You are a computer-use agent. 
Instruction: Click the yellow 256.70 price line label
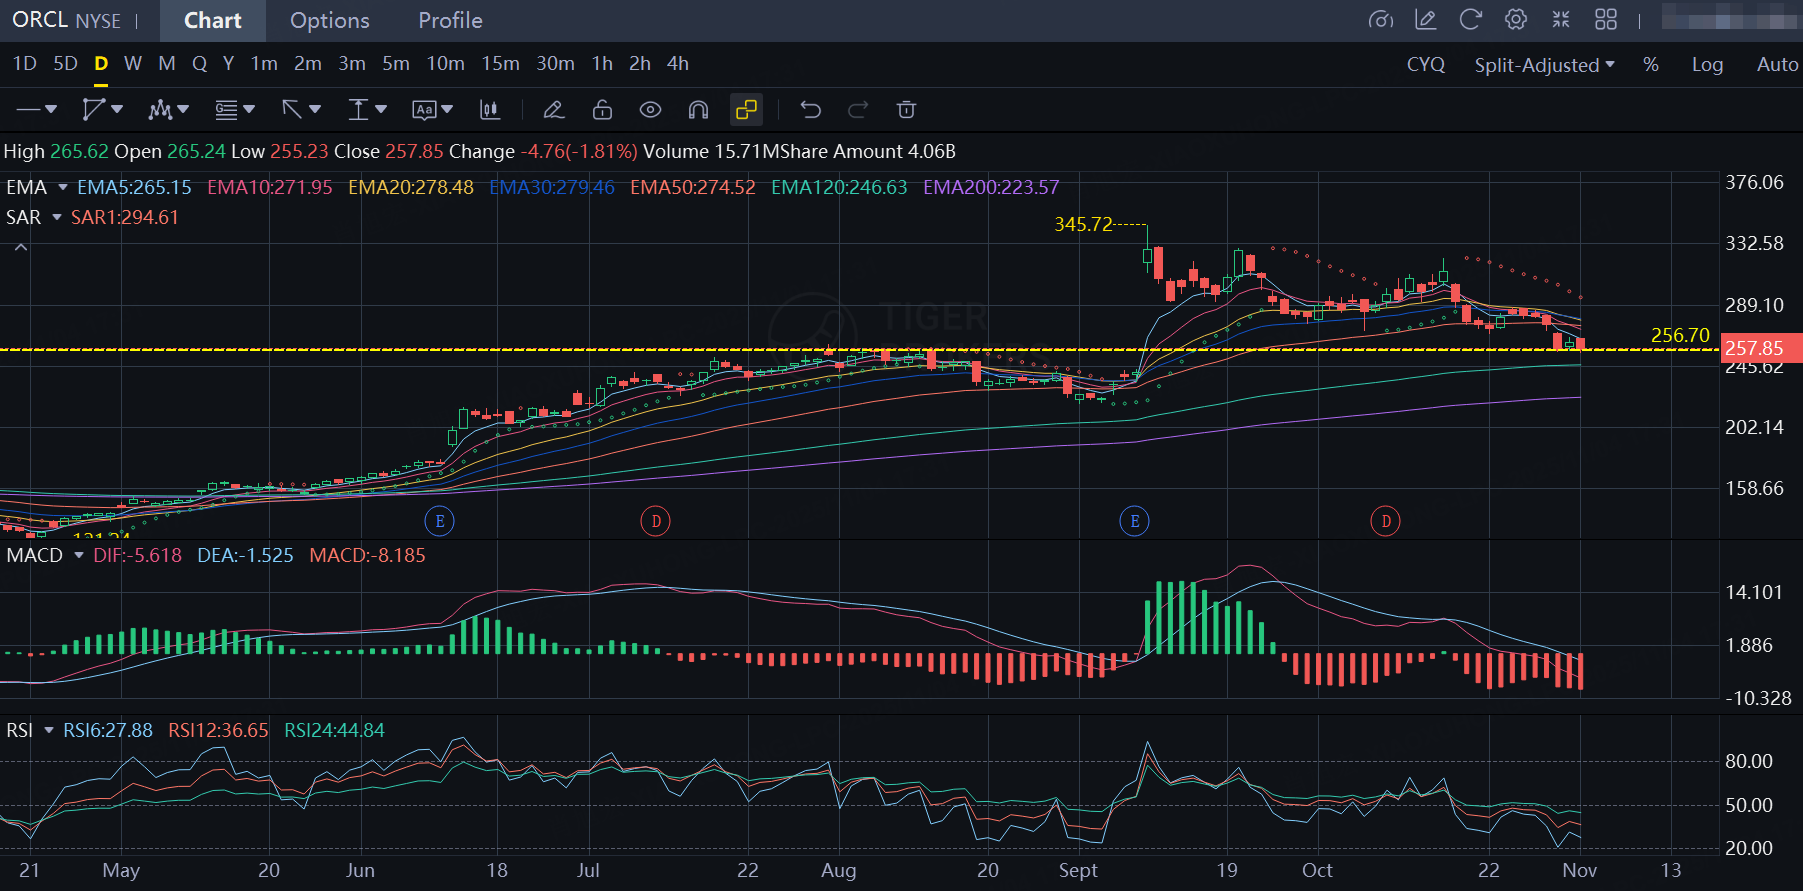click(1679, 336)
